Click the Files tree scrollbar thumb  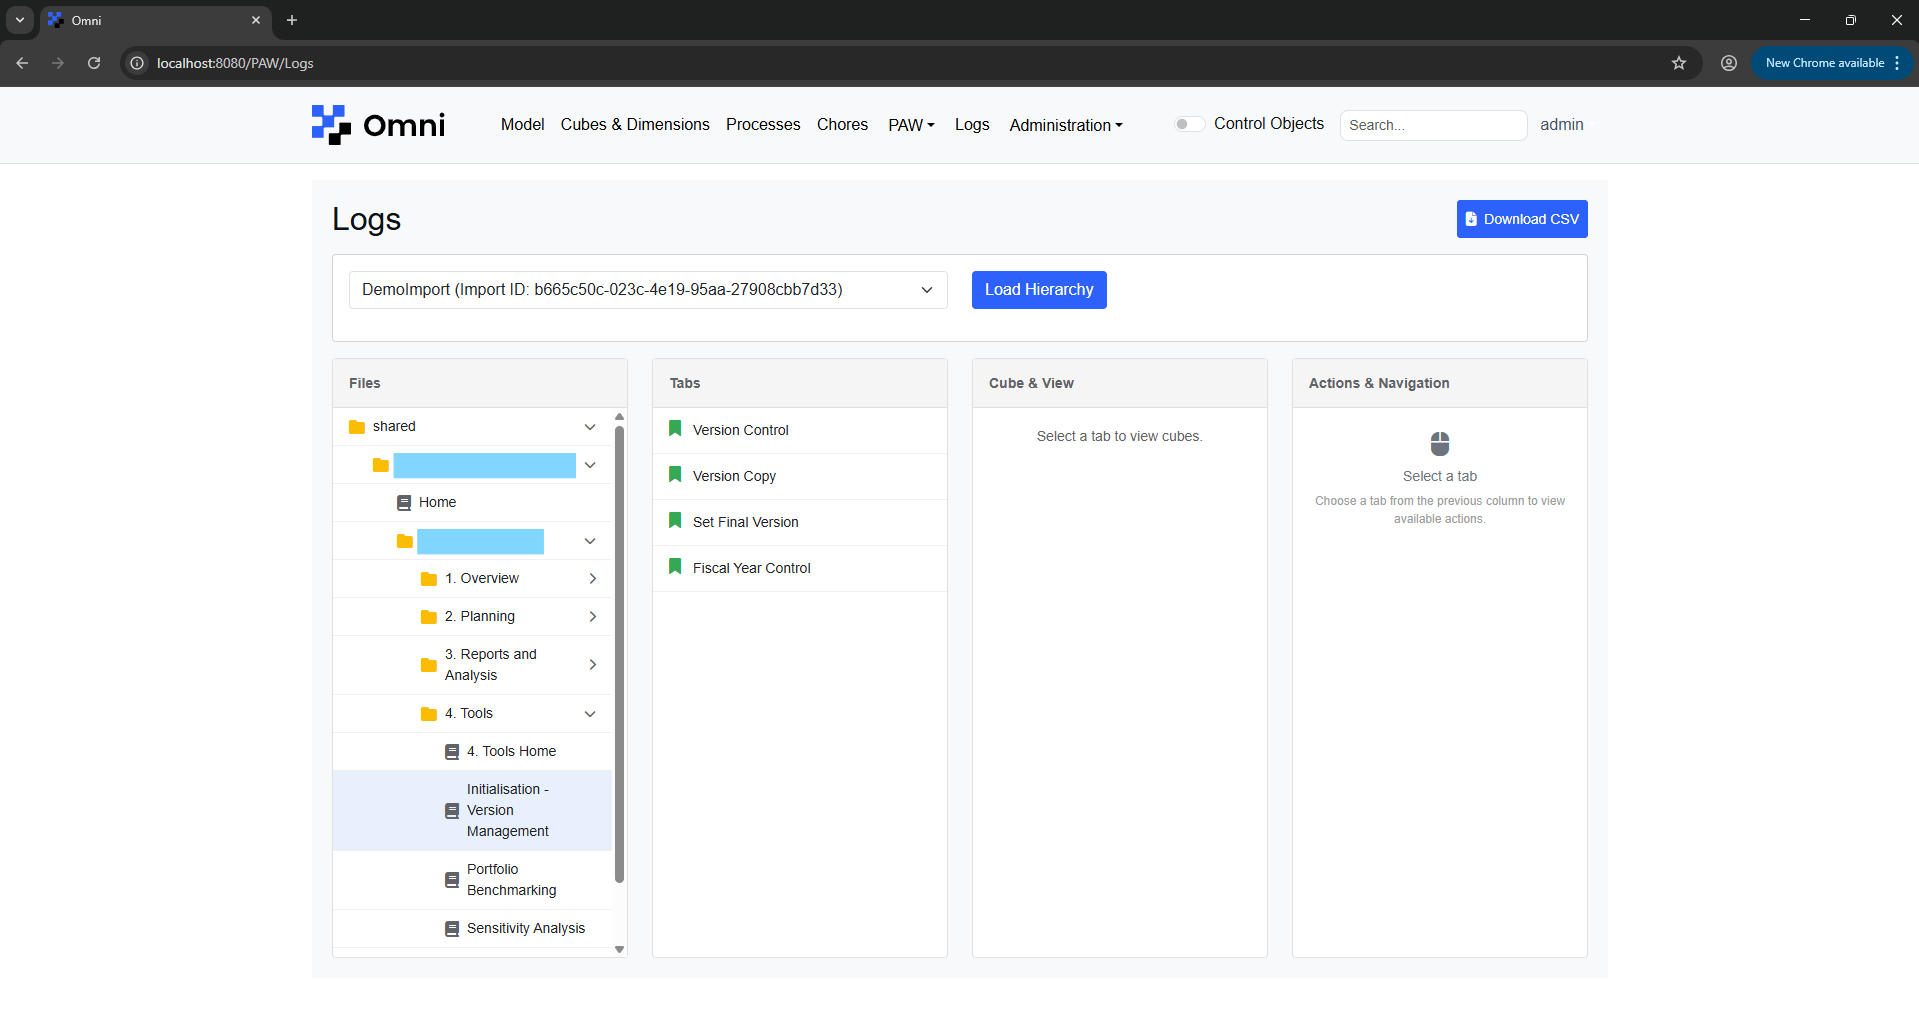tap(619, 654)
